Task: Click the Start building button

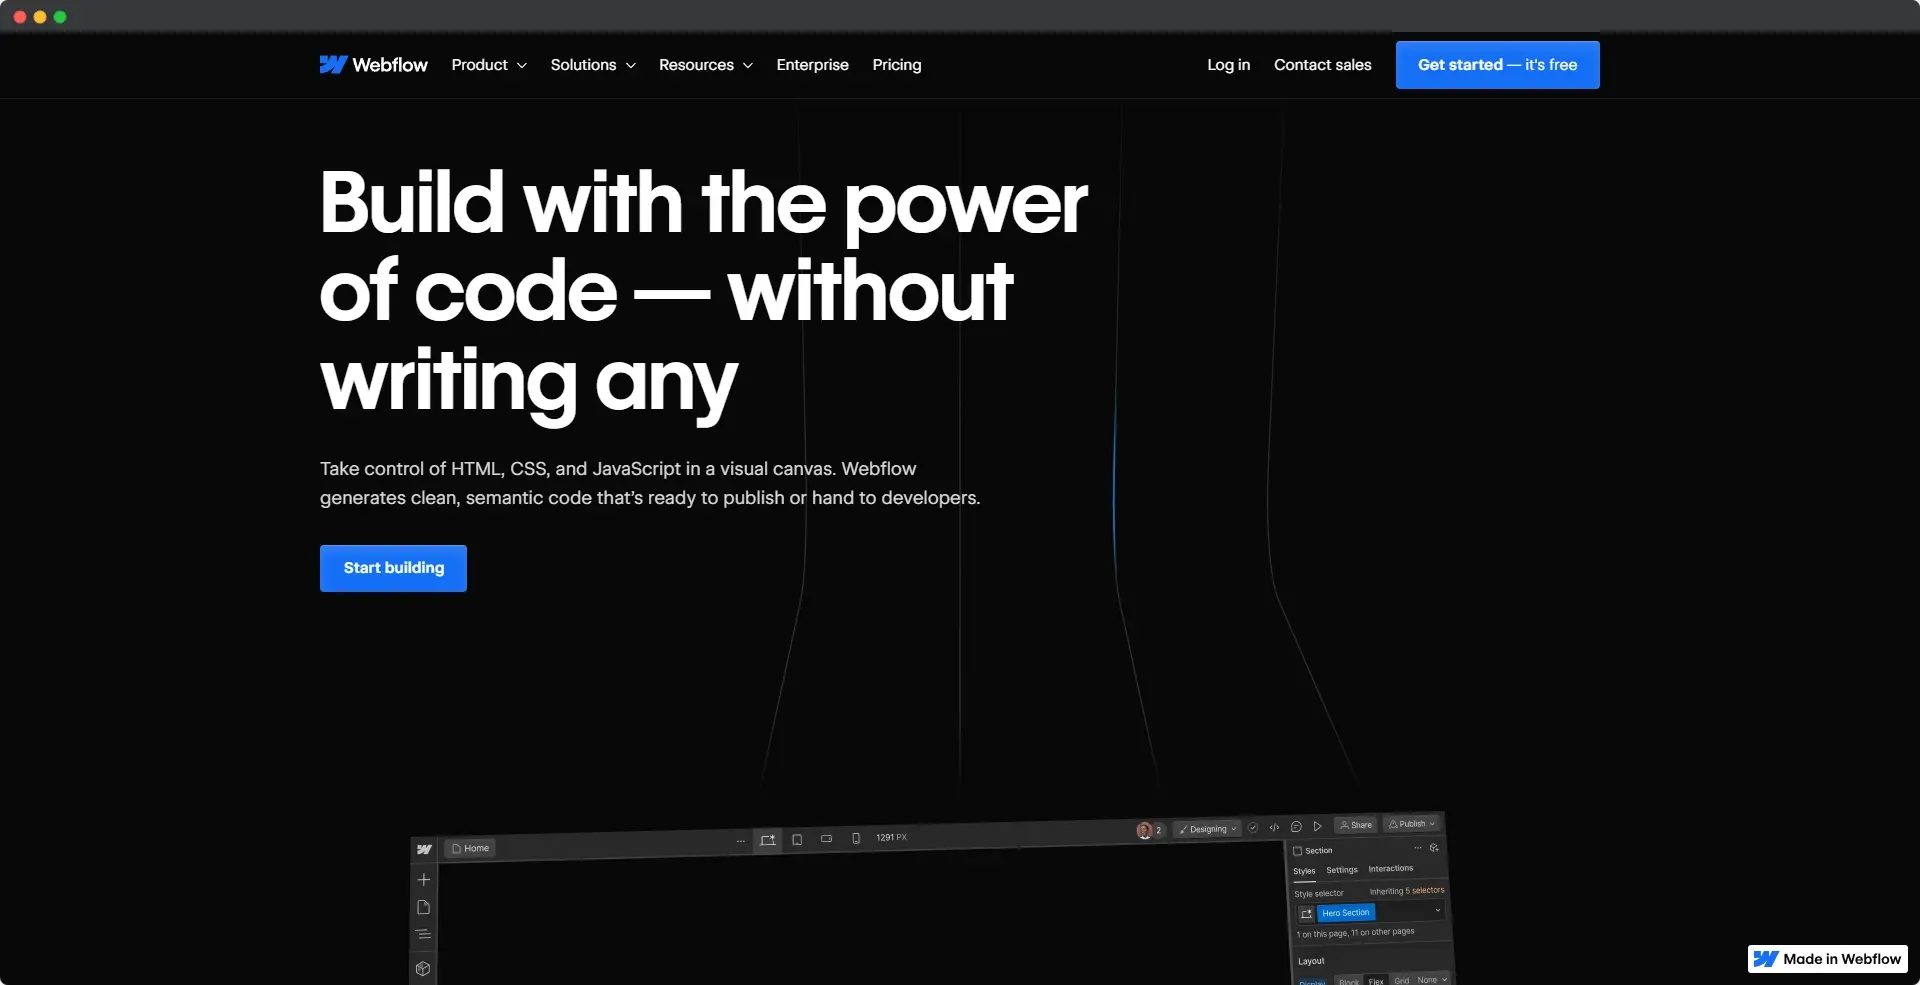Action: [x=393, y=568]
